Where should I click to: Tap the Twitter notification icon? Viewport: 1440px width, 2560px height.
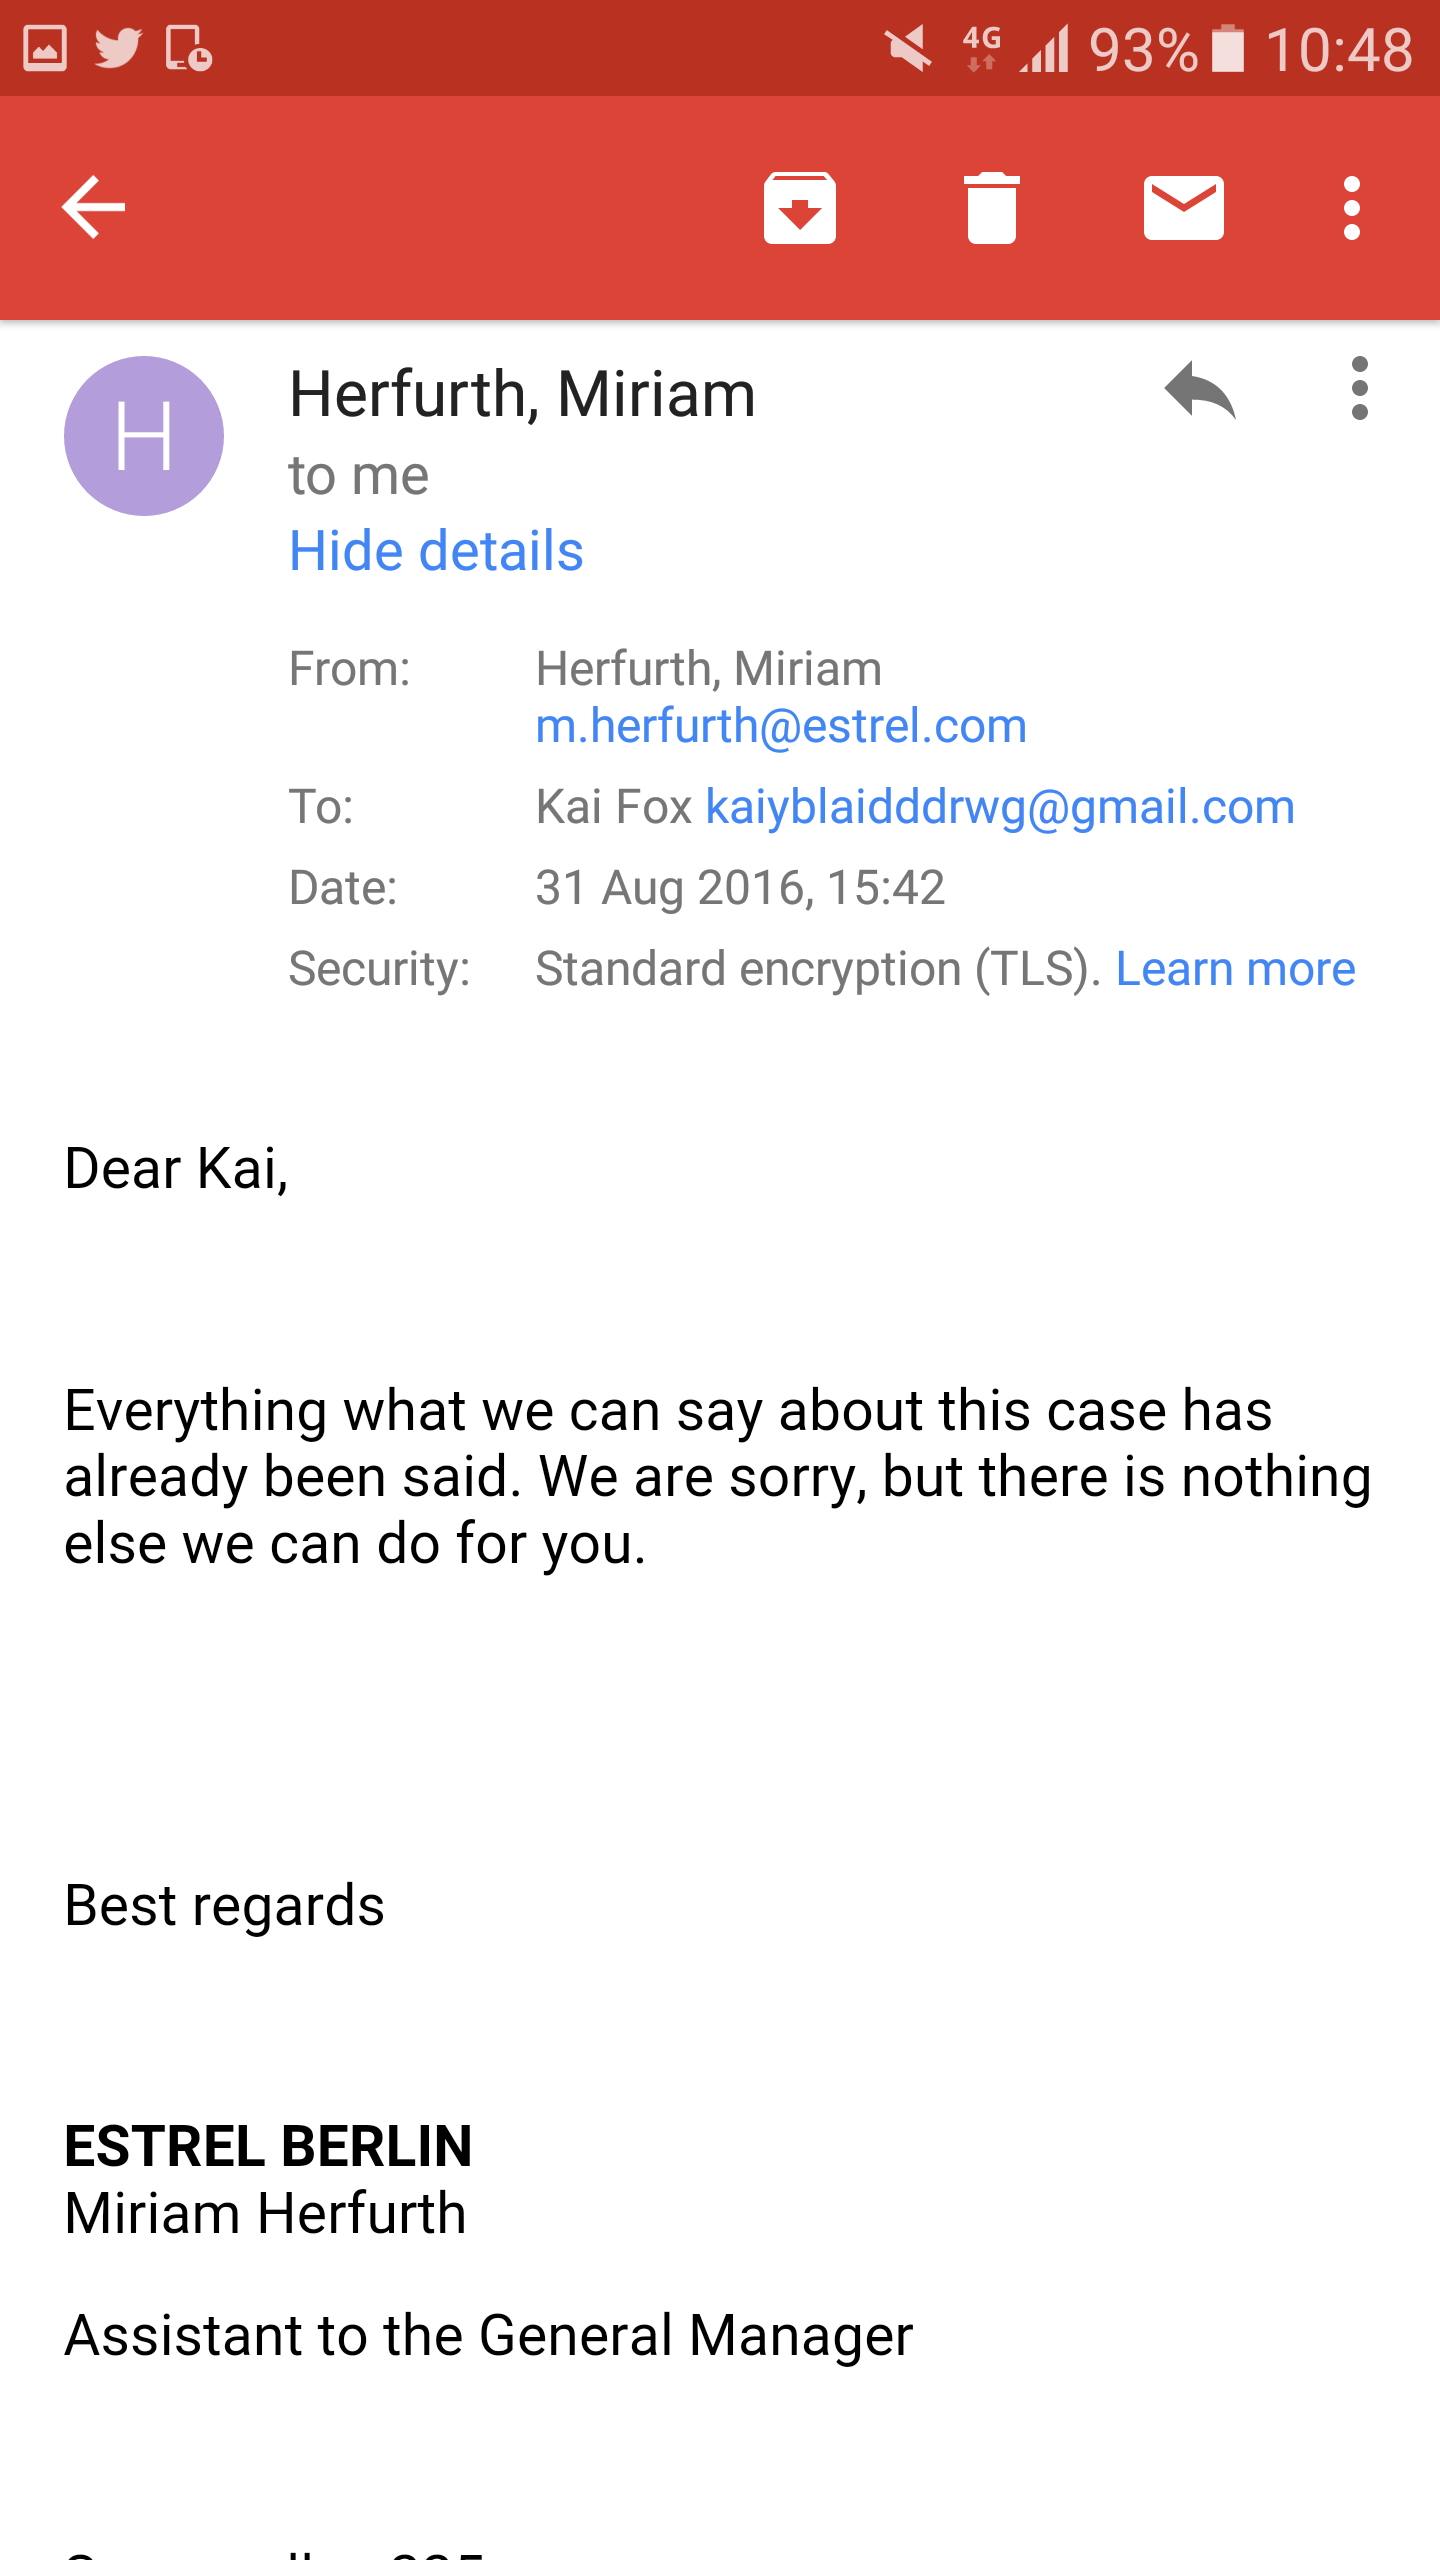coord(118,48)
